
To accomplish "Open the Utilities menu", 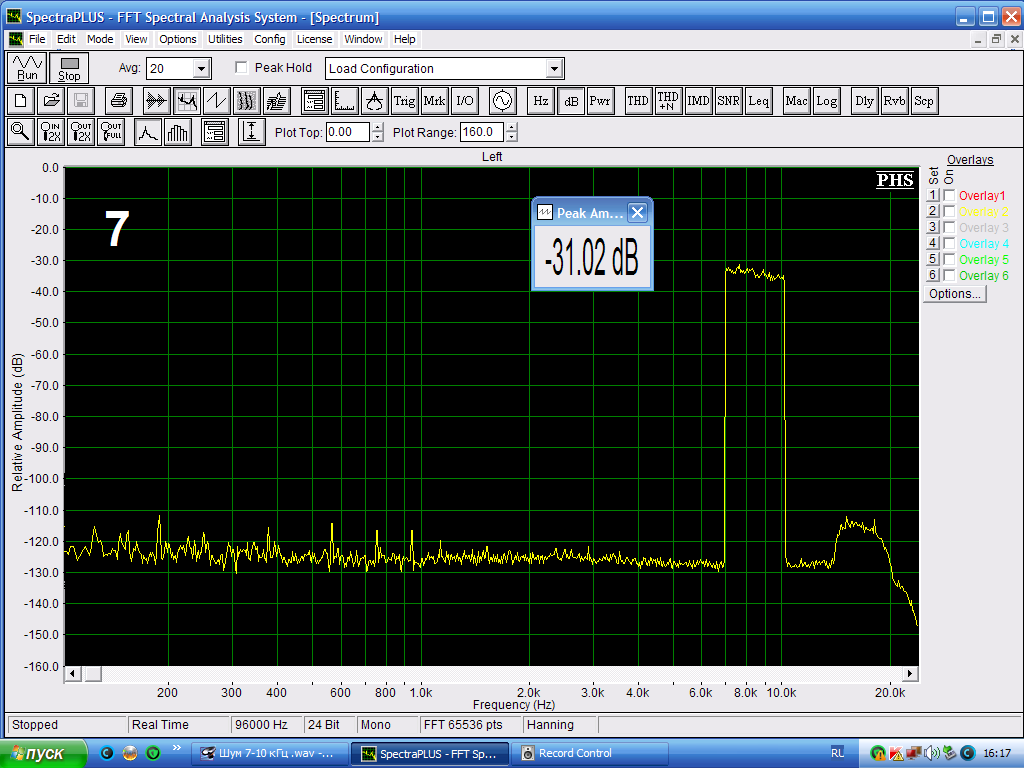I will pos(225,39).
